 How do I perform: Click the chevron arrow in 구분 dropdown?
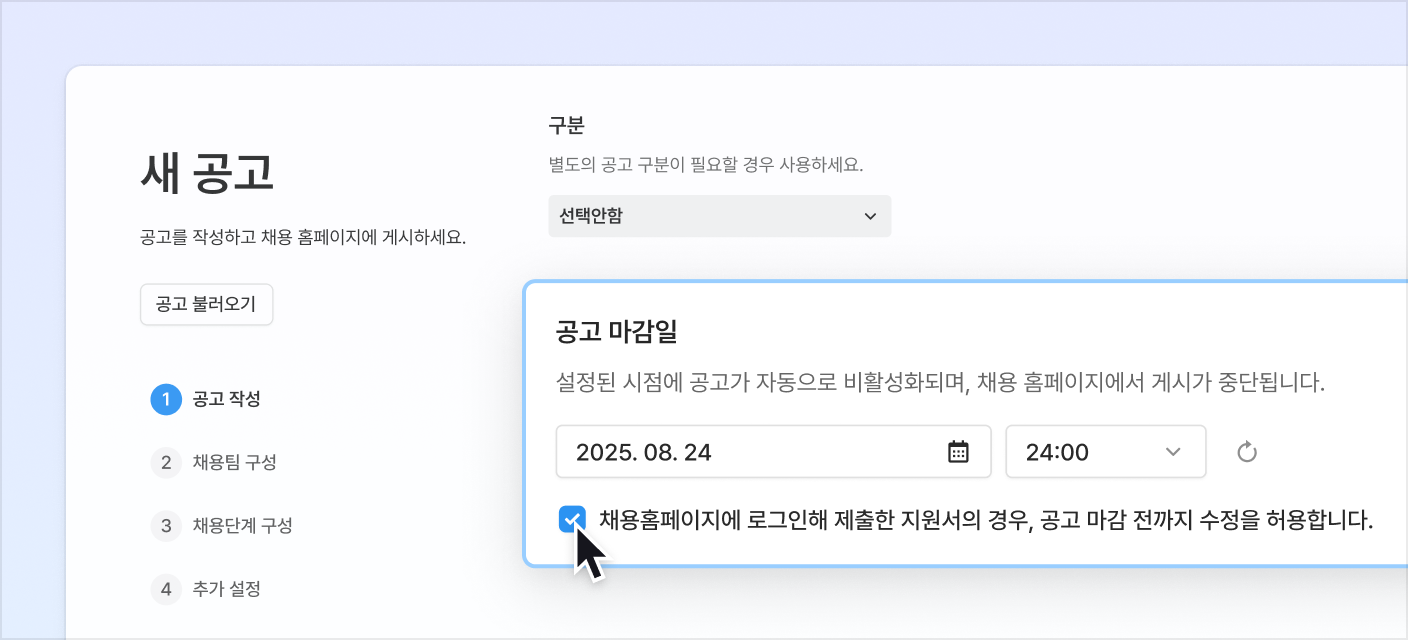869,216
